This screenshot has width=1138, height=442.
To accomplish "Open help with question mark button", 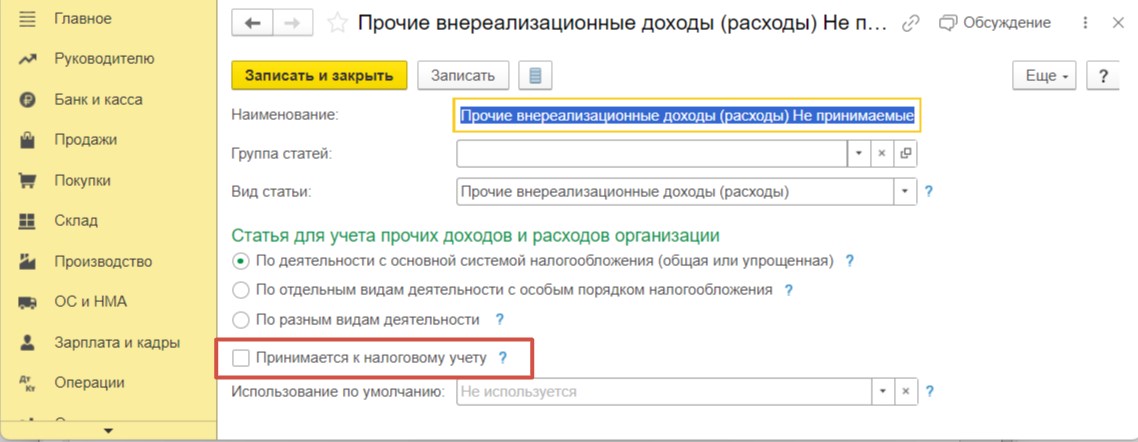I will [1104, 75].
